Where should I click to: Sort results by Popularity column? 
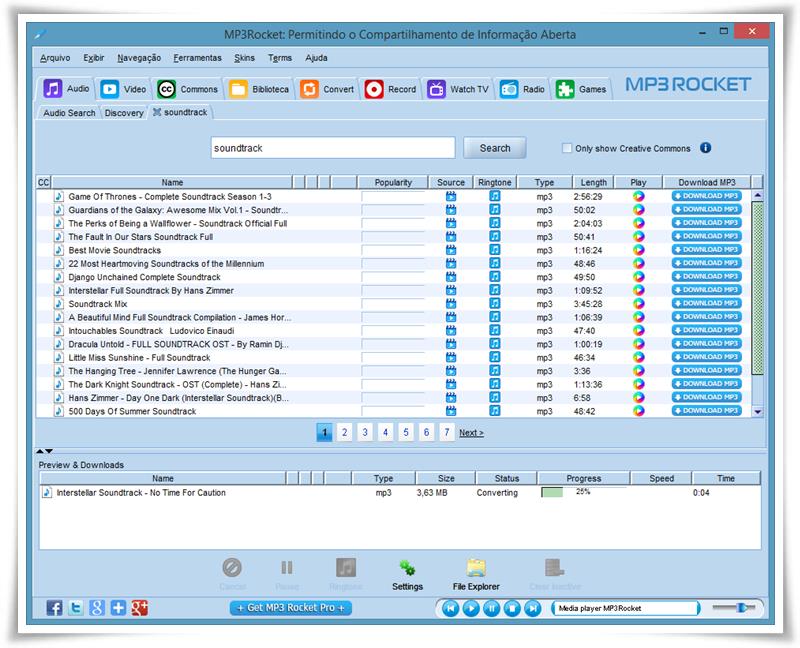click(x=393, y=182)
